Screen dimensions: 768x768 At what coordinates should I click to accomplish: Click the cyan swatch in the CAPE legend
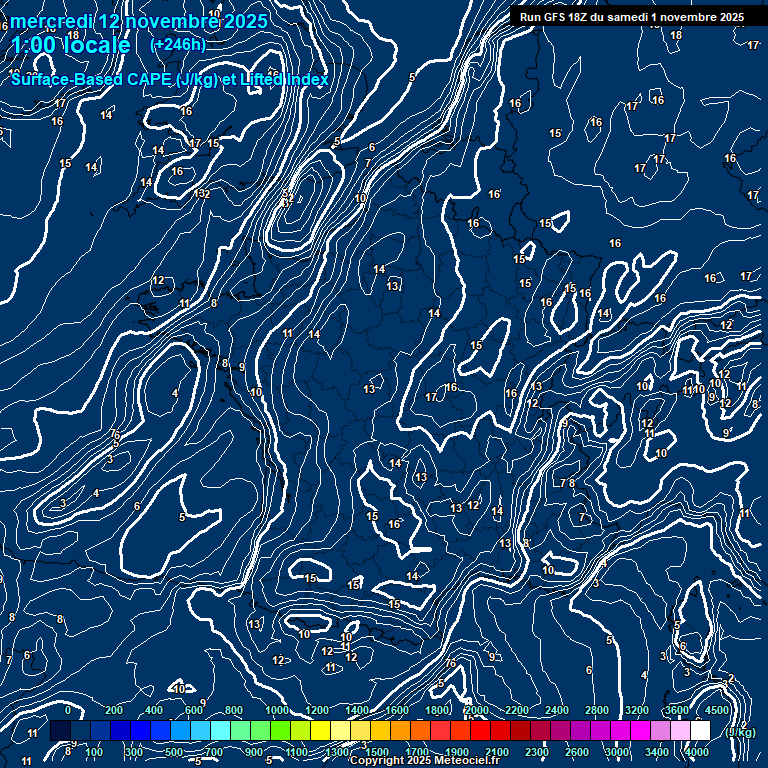pos(220,730)
